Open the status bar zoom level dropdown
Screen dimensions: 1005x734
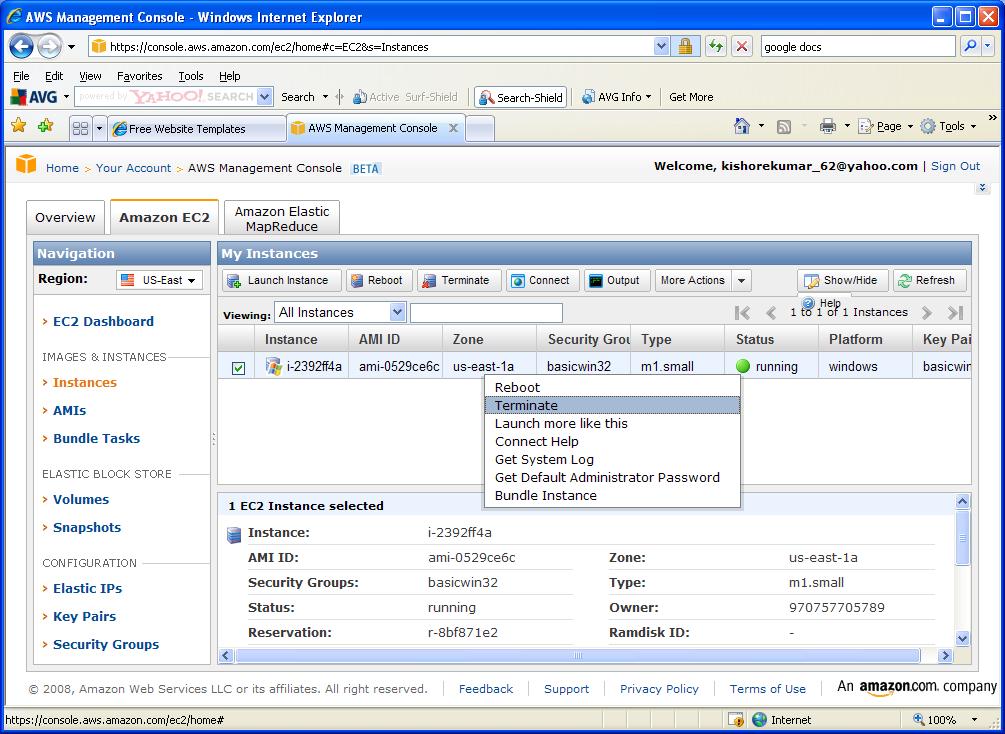(x=974, y=719)
